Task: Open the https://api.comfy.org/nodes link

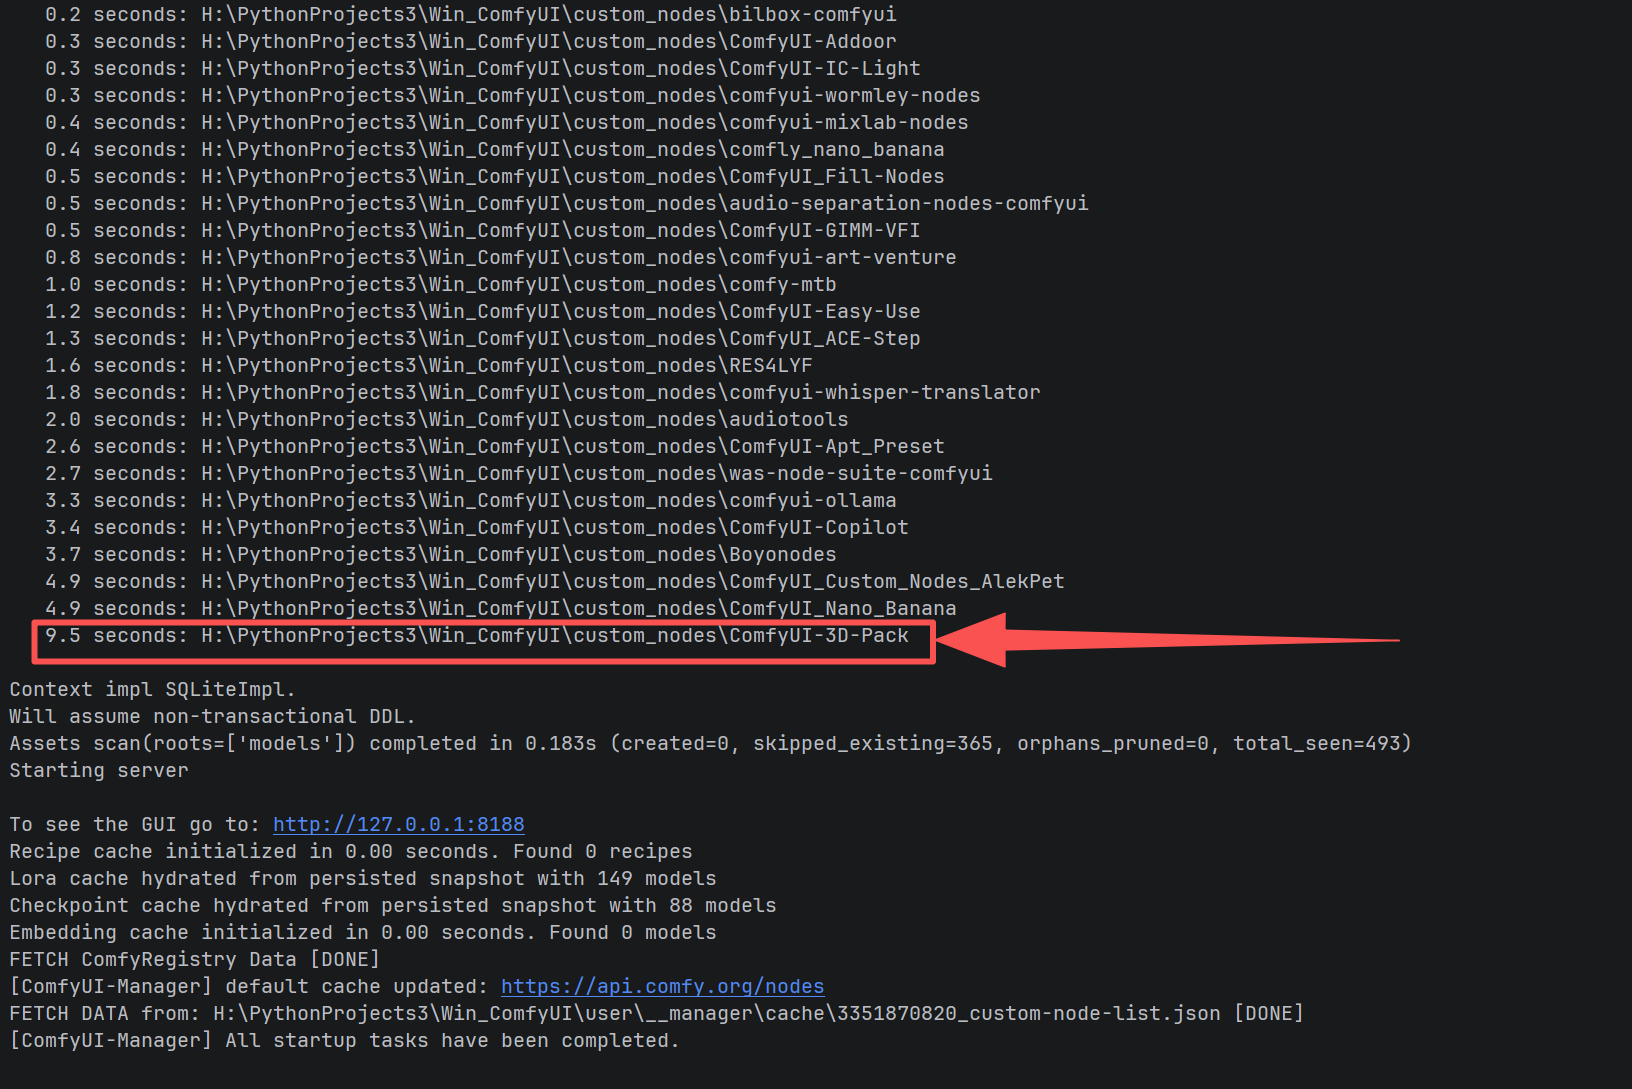Action: click(x=662, y=986)
